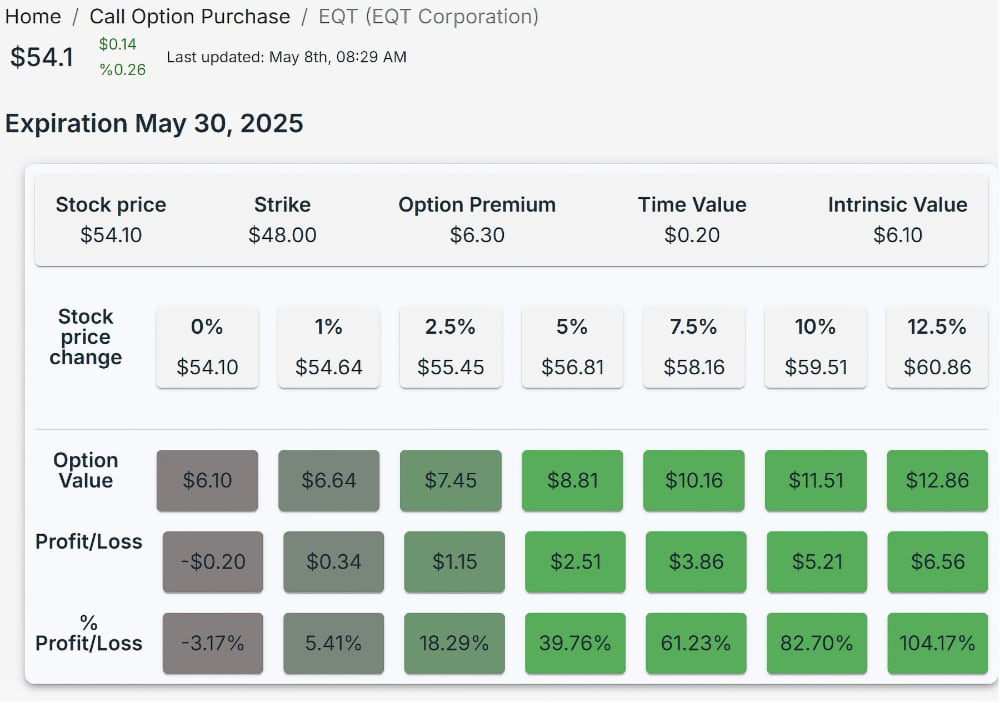Select the 1% stock price change cell
1000x703 pixels.
[329, 347]
